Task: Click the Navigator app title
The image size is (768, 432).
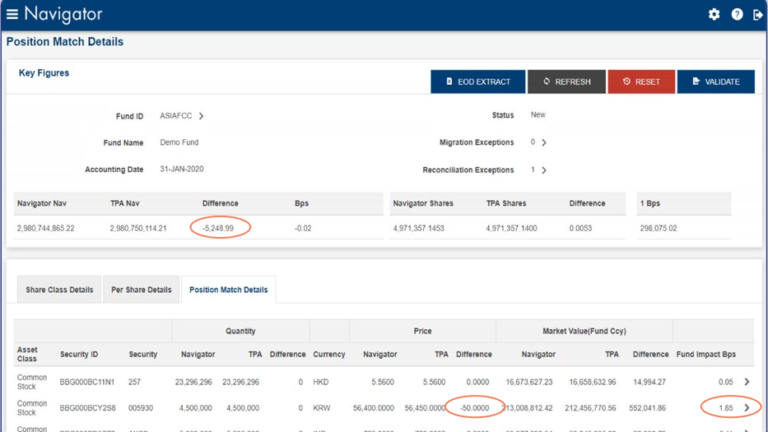Action: pyautogui.click(x=63, y=14)
